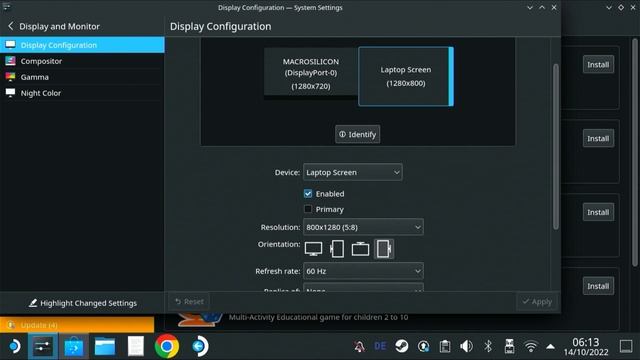Click the fourth Install button in Discover
640x360 pixels.
tap(598, 286)
